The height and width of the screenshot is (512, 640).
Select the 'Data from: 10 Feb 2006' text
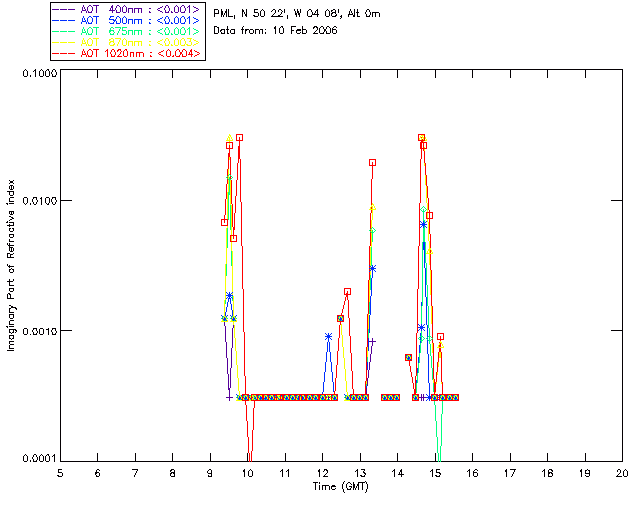click(276, 31)
